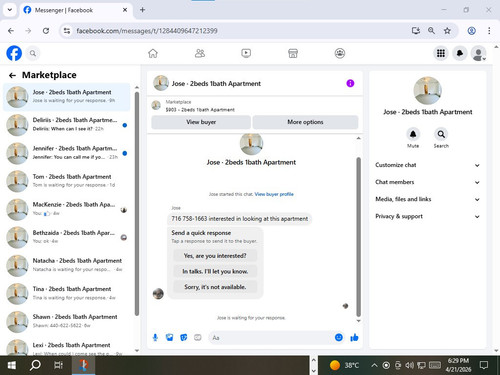Open the Windows notification center icon

[x=484, y=365]
